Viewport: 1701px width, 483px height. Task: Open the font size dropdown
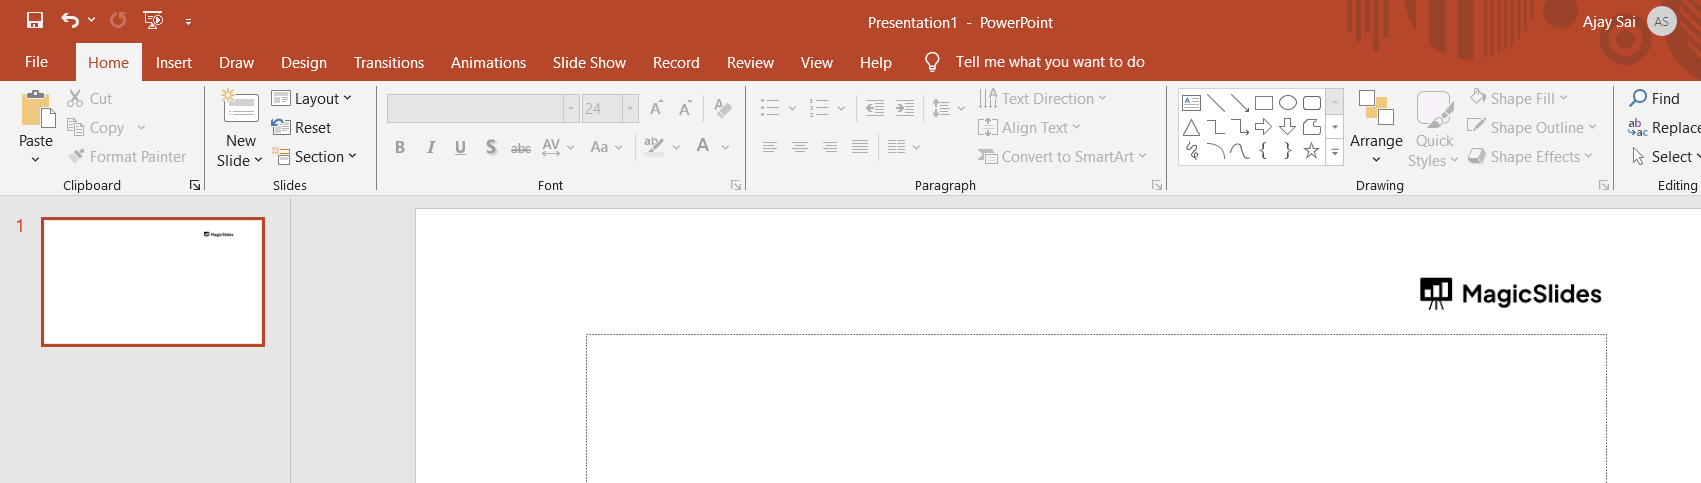pyautogui.click(x=630, y=108)
